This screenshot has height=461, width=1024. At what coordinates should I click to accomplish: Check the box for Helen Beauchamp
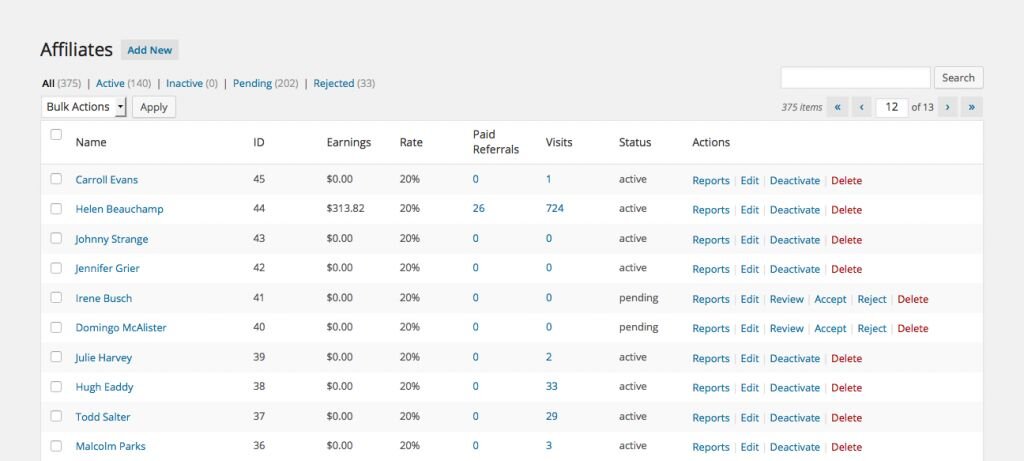(56, 209)
